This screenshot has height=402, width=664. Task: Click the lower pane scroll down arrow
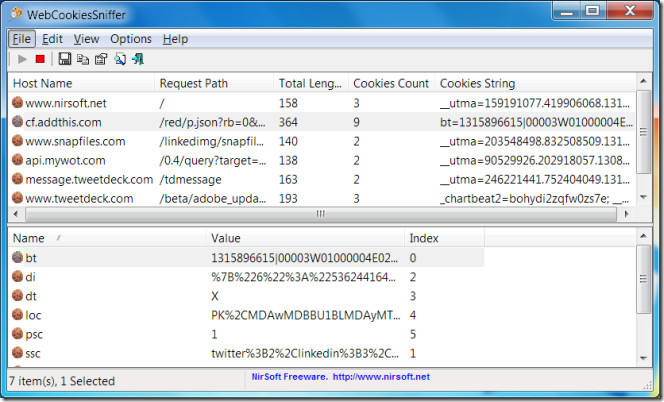643,358
